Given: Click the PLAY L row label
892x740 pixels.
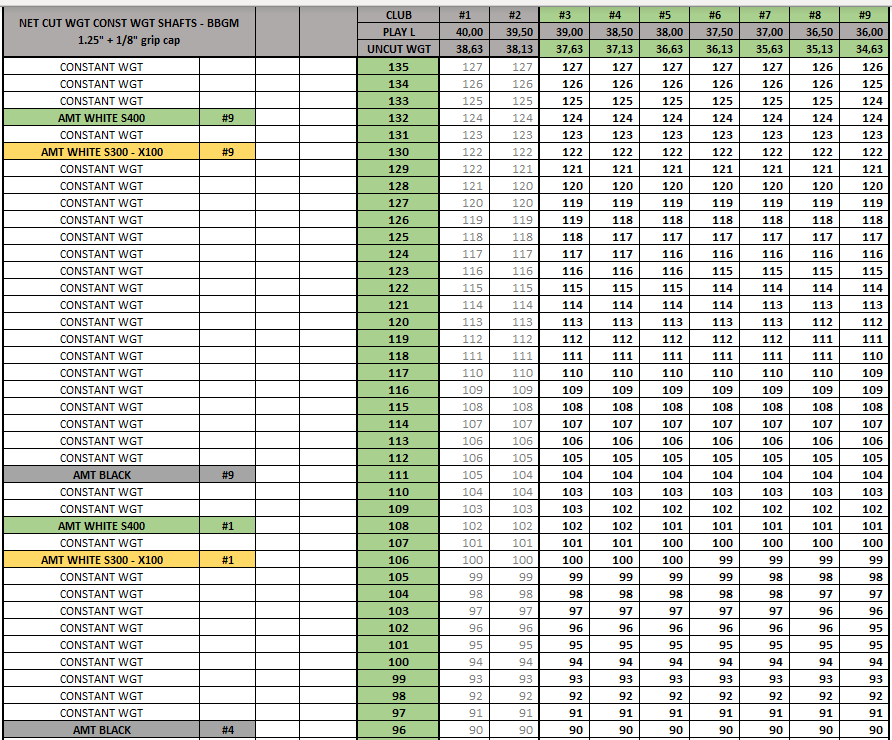Looking at the screenshot, I should [397, 31].
